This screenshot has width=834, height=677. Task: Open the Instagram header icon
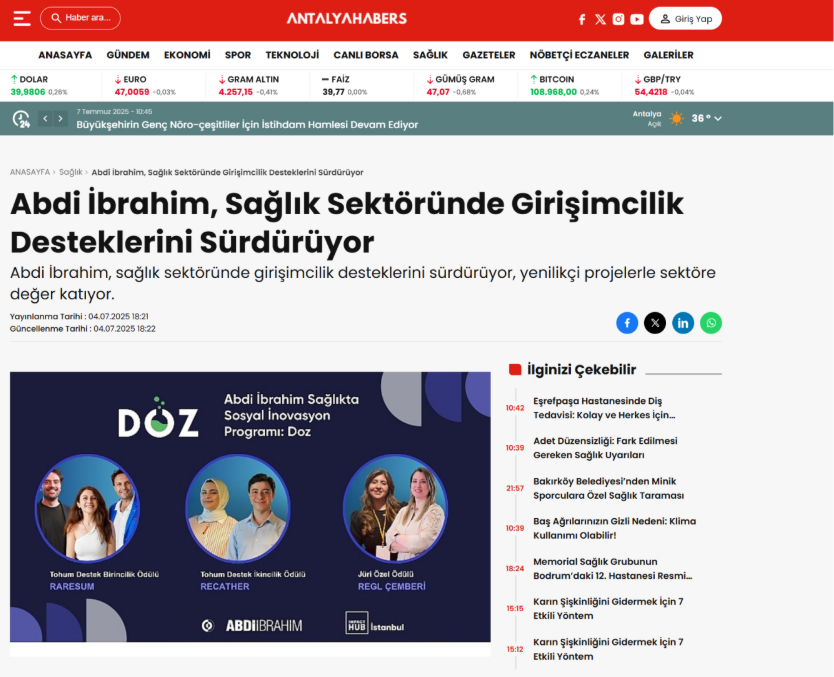point(618,19)
